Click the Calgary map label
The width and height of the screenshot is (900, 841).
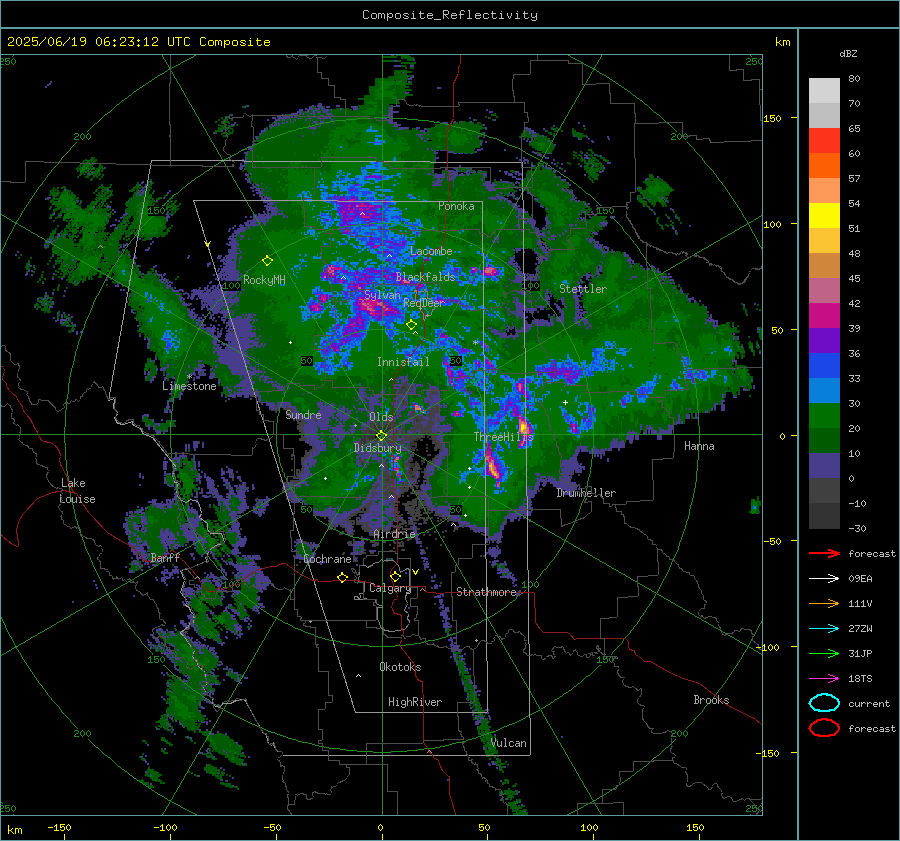click(390, 588)
